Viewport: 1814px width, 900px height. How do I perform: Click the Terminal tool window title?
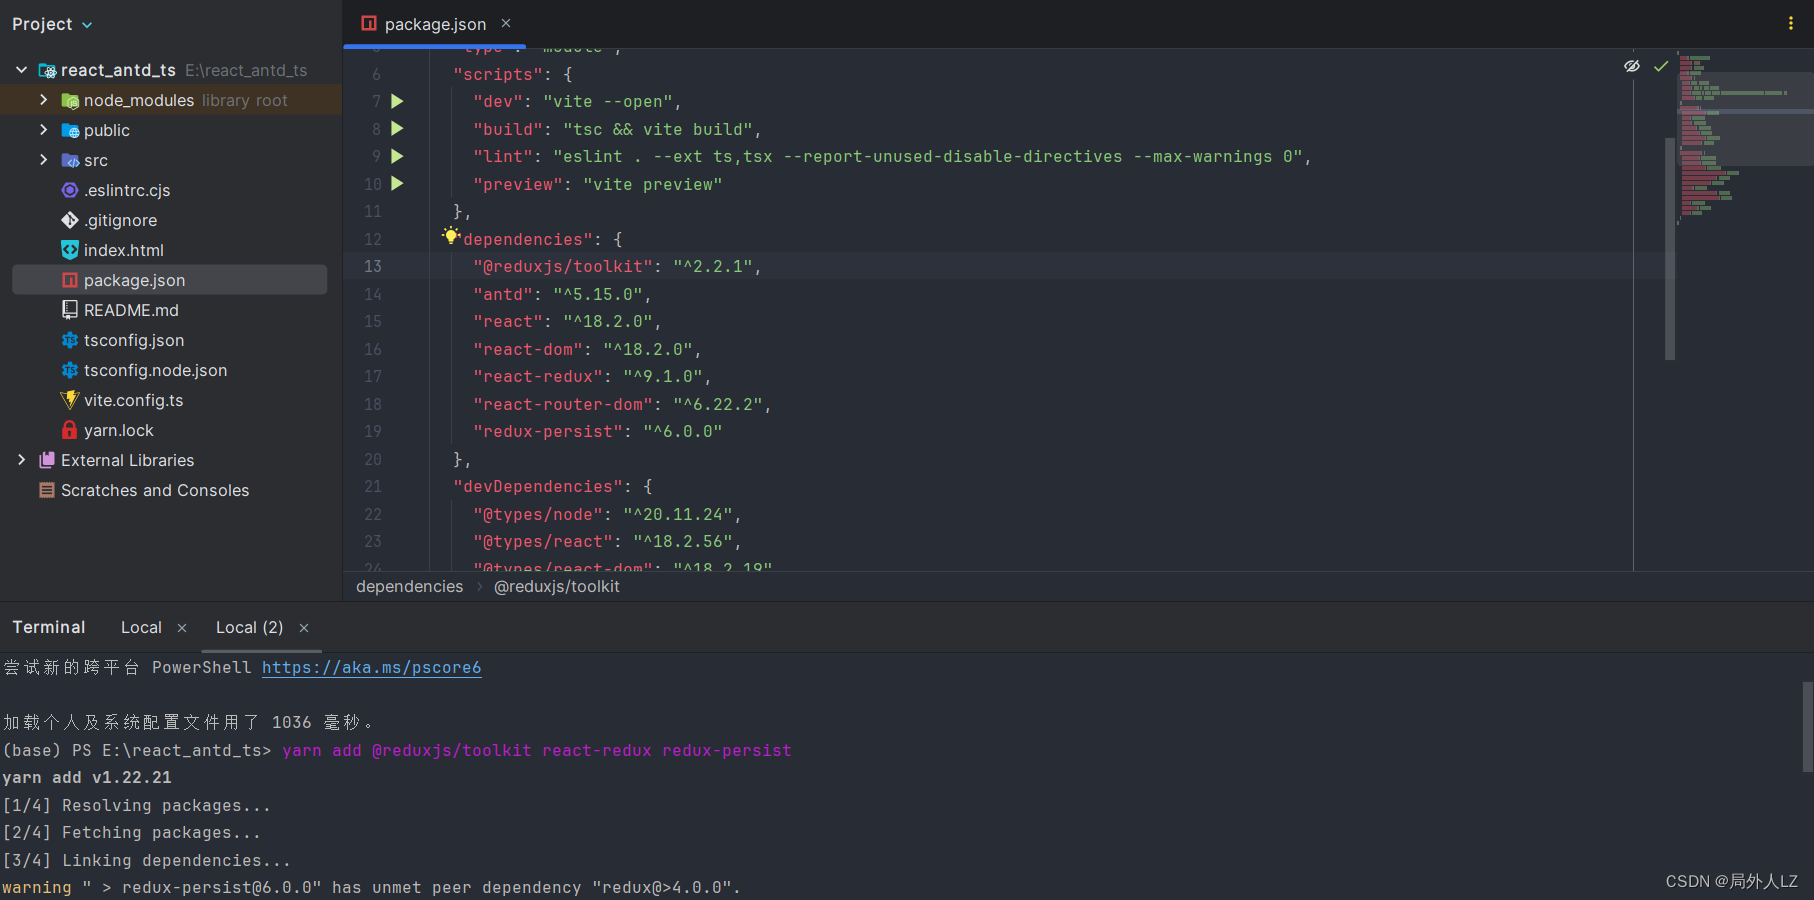pos(49,627)
